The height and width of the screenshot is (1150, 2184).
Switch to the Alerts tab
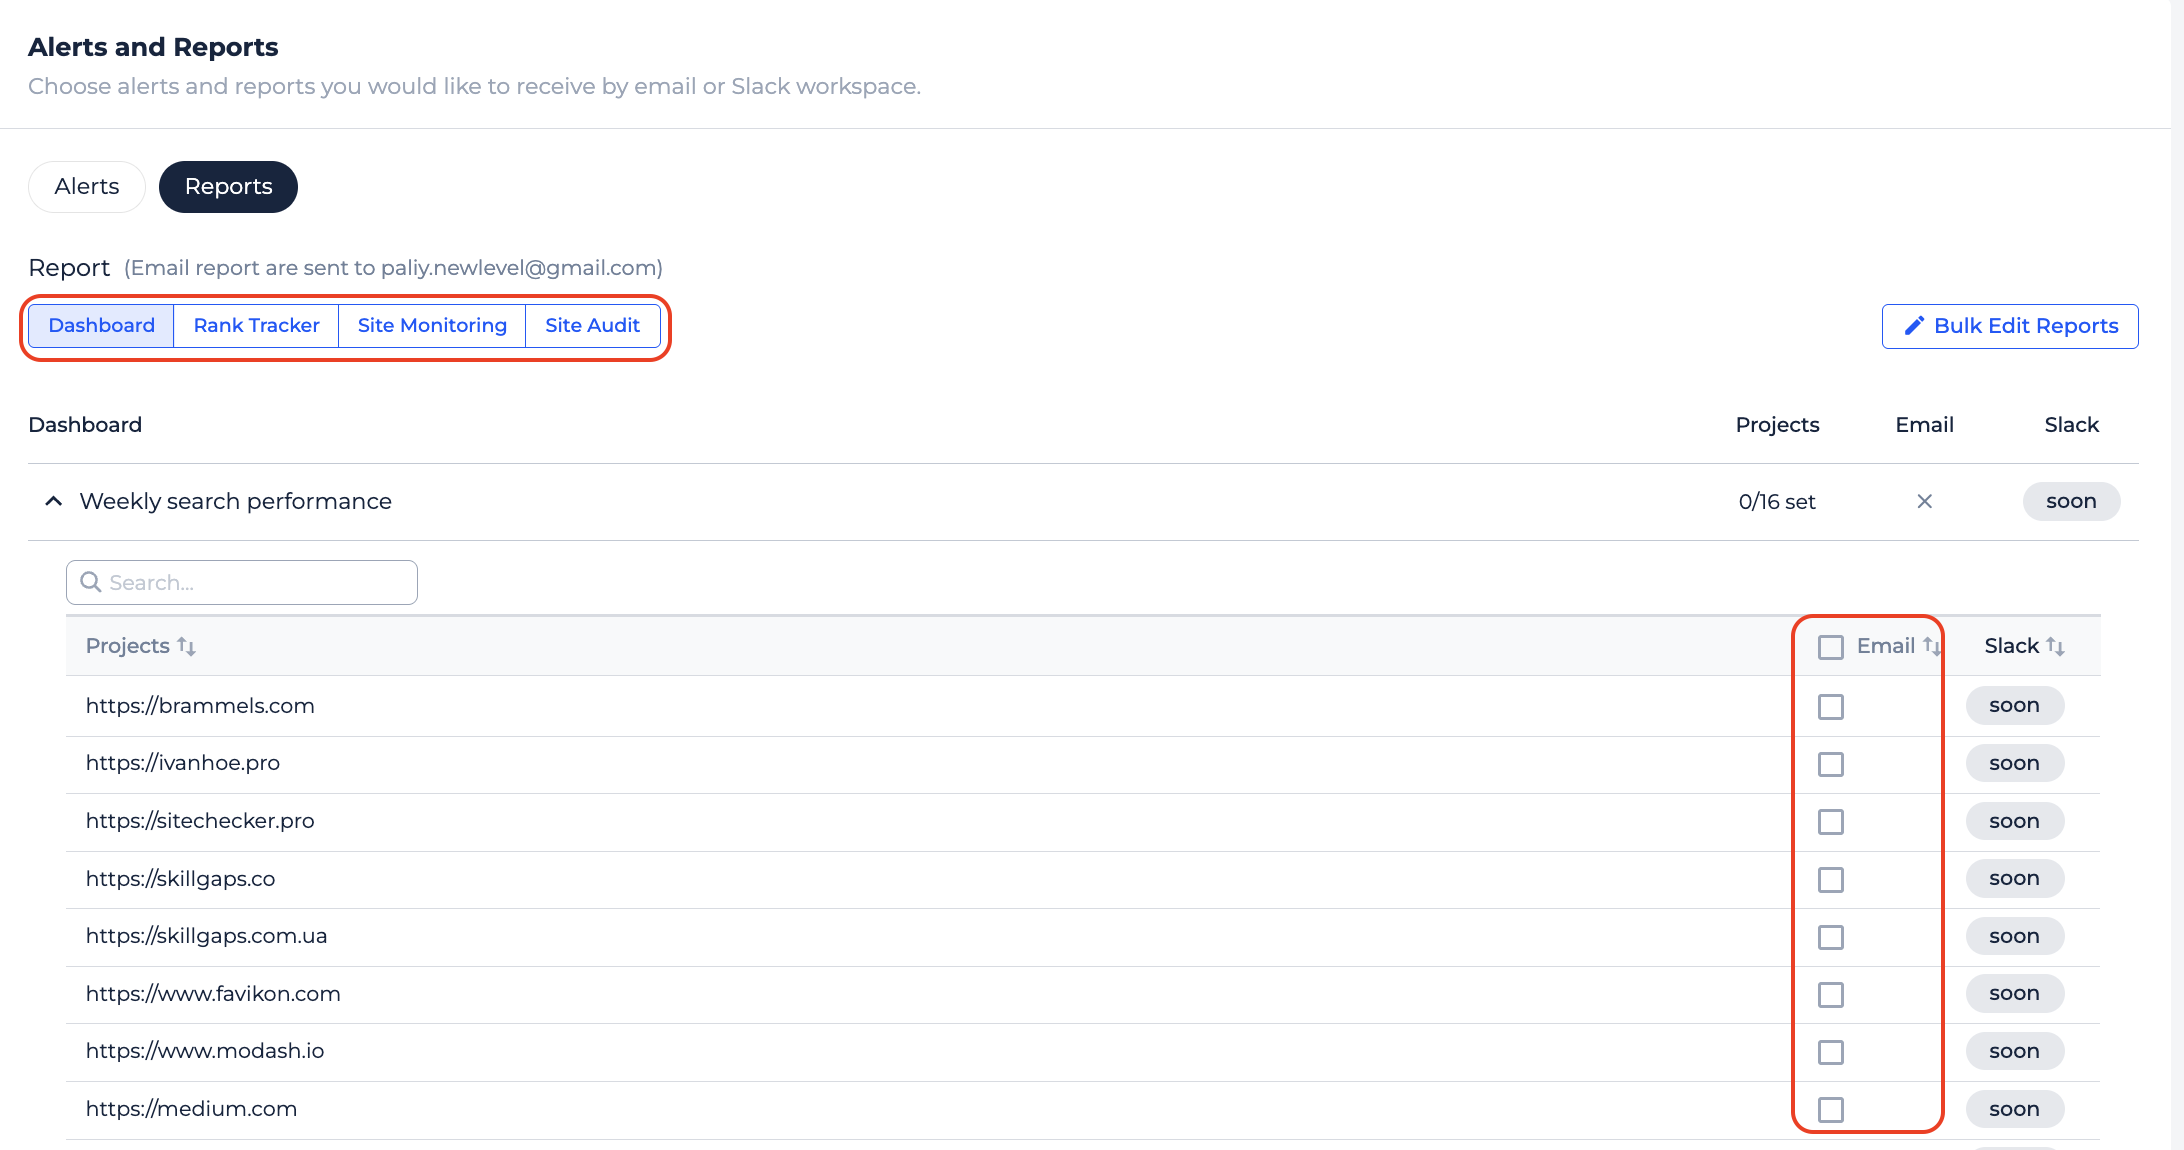(x=87, y=187)
